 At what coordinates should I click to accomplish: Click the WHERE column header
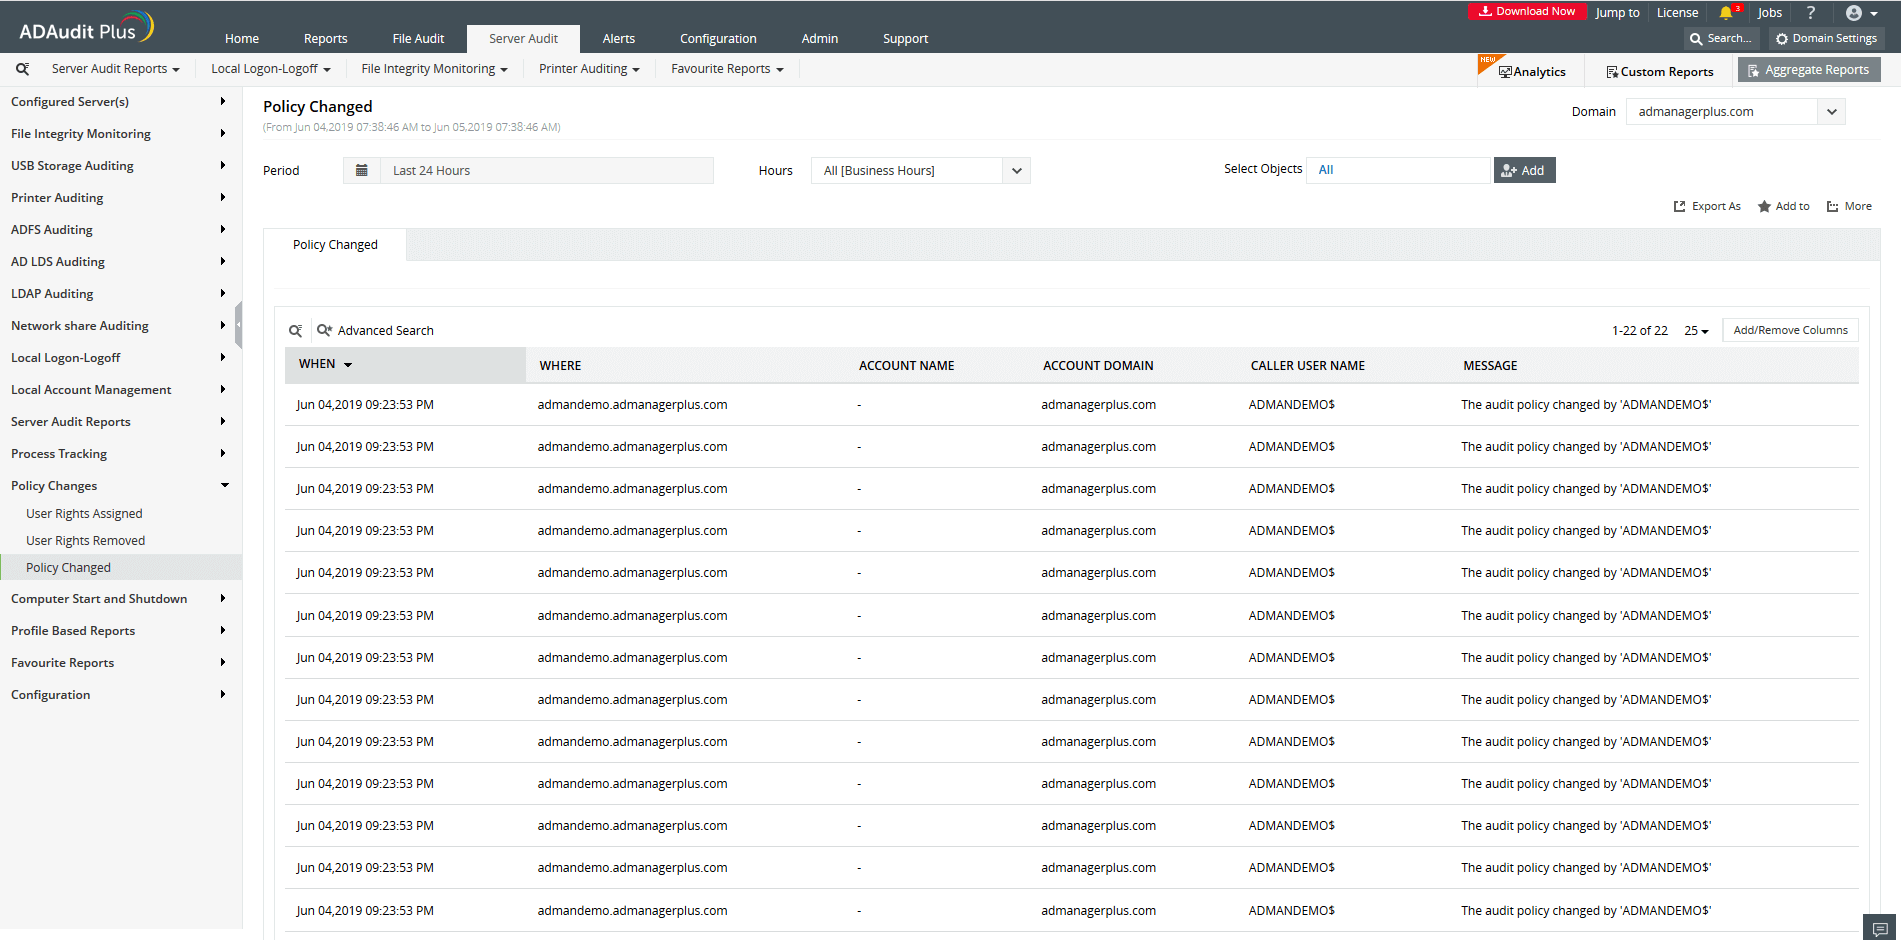pyautogui.click(x=560, y=366)
